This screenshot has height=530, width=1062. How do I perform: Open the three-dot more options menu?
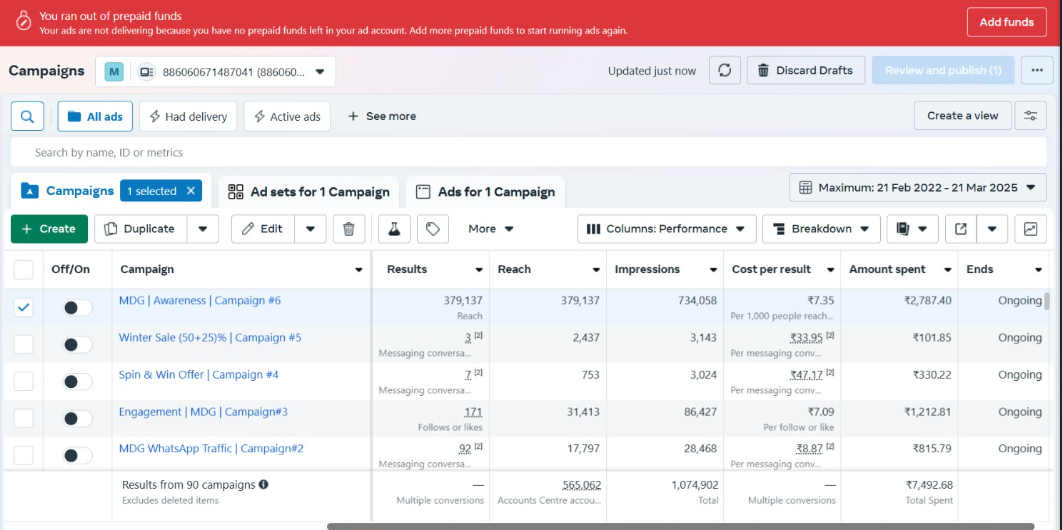click(1037, 71)
